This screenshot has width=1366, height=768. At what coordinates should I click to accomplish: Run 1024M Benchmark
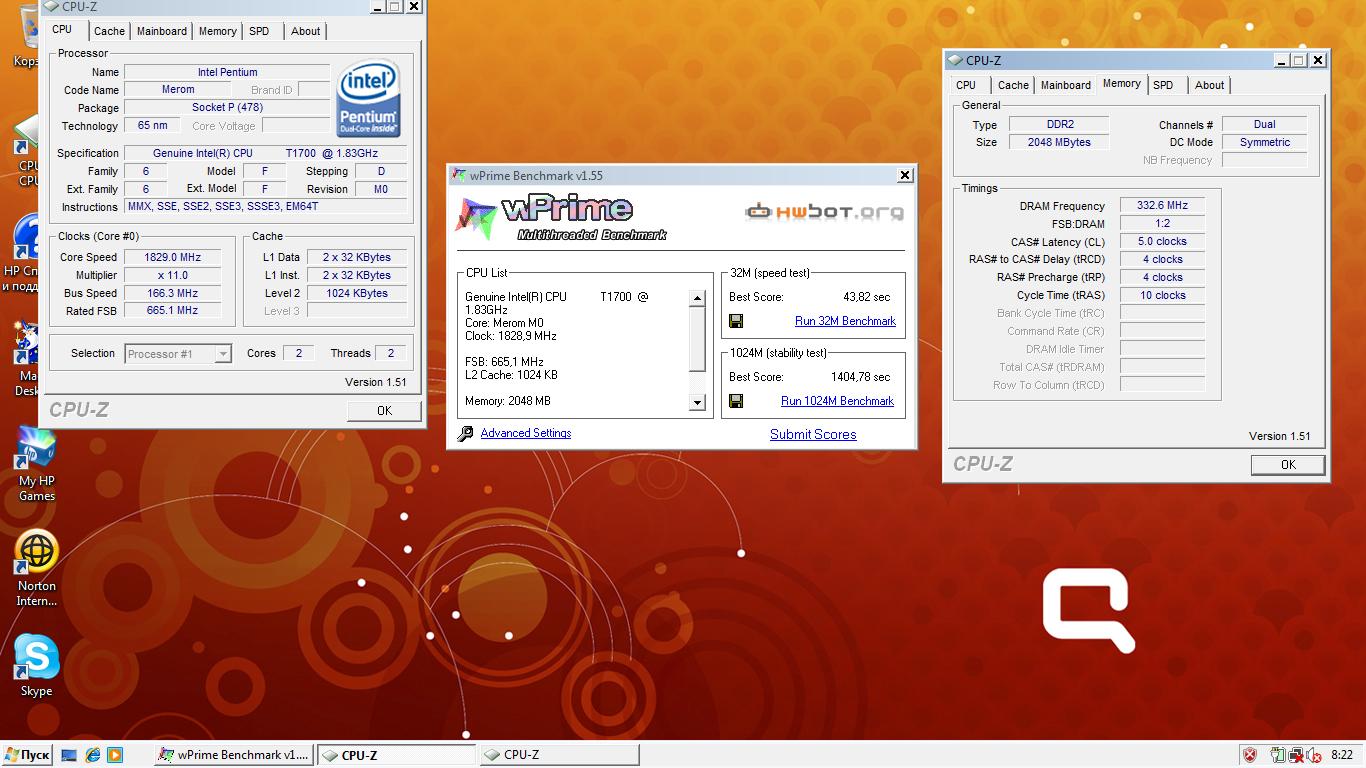click(837, 401)
